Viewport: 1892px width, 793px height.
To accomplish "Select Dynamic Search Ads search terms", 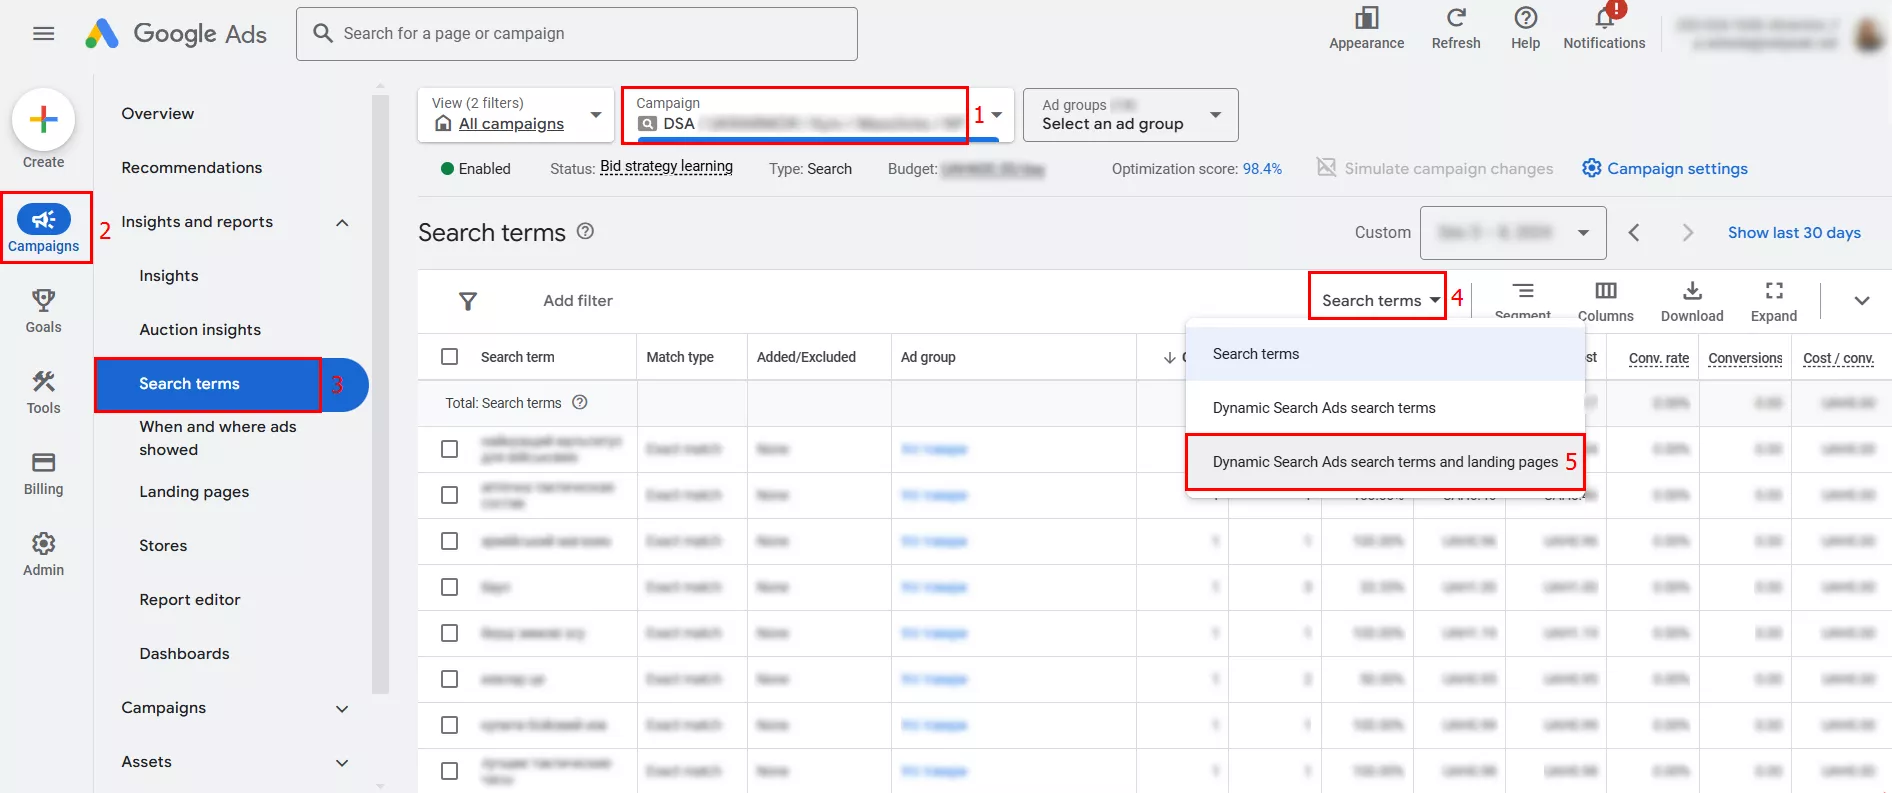I will pos(1385,408).
